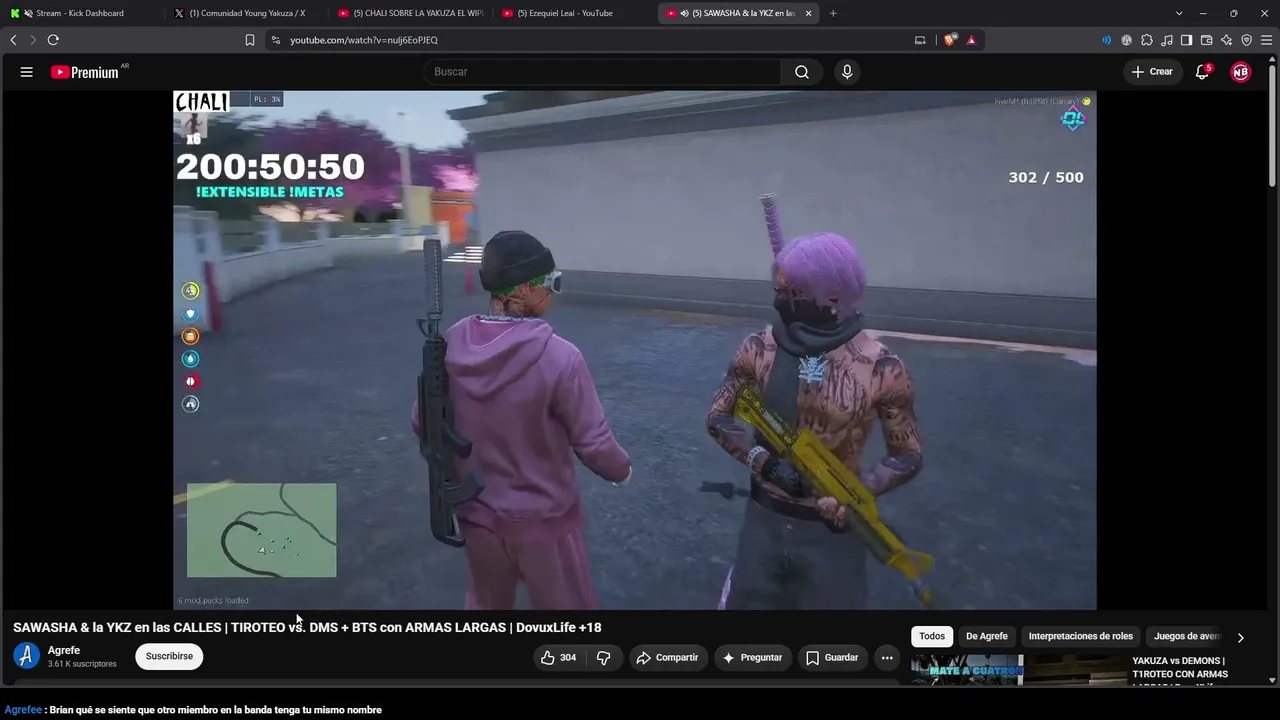This screenshot has width=1280, height=720.
Task: Subscribe to Agrefe with Suscribirse
Action: pos(169,656)
